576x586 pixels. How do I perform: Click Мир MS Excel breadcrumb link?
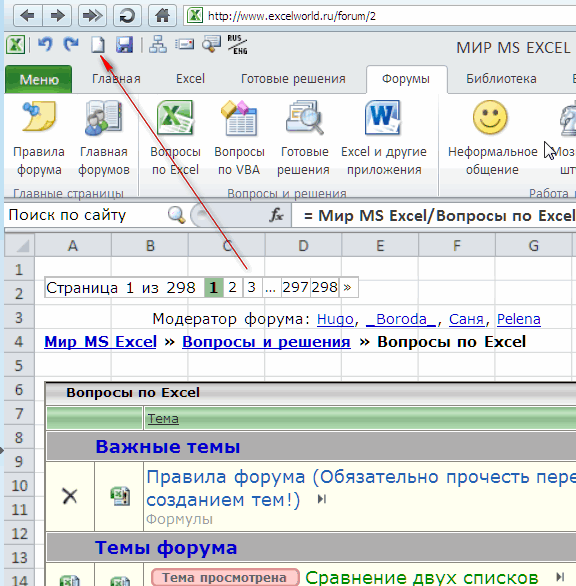click(100, 342)
